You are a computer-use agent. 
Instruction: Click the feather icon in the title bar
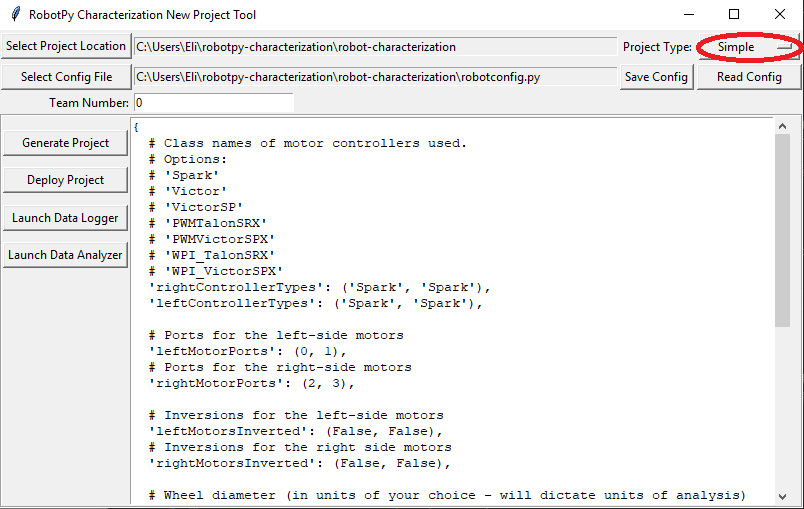[x=16, y=14]
